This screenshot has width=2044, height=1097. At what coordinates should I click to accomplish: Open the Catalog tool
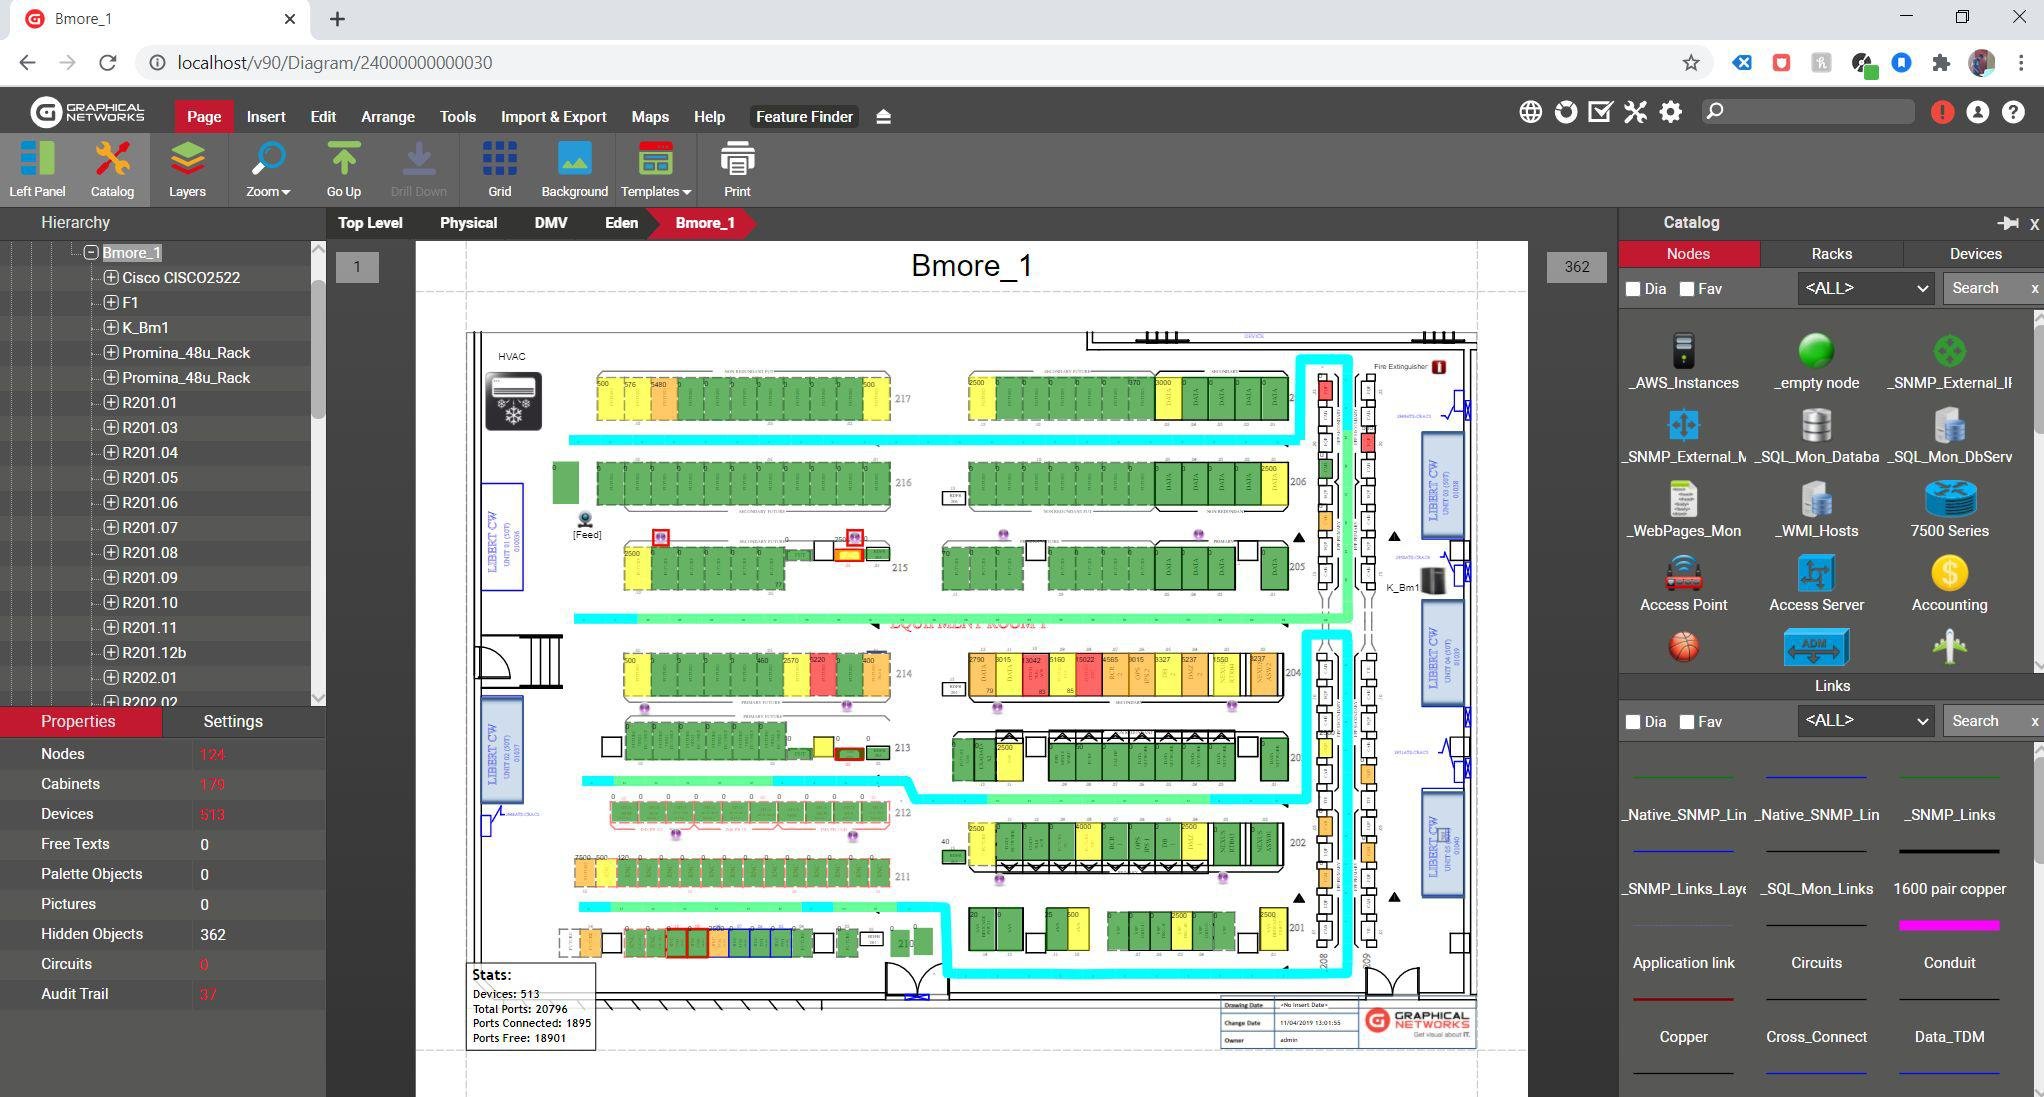[x=112, y=169]
